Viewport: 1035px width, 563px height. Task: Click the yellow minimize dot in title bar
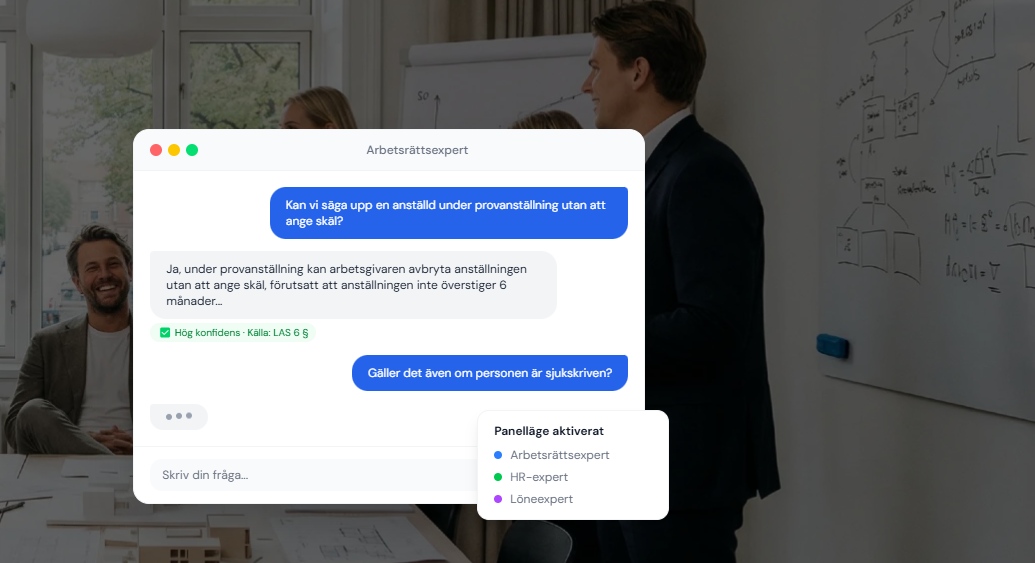[x=174, y=150]
